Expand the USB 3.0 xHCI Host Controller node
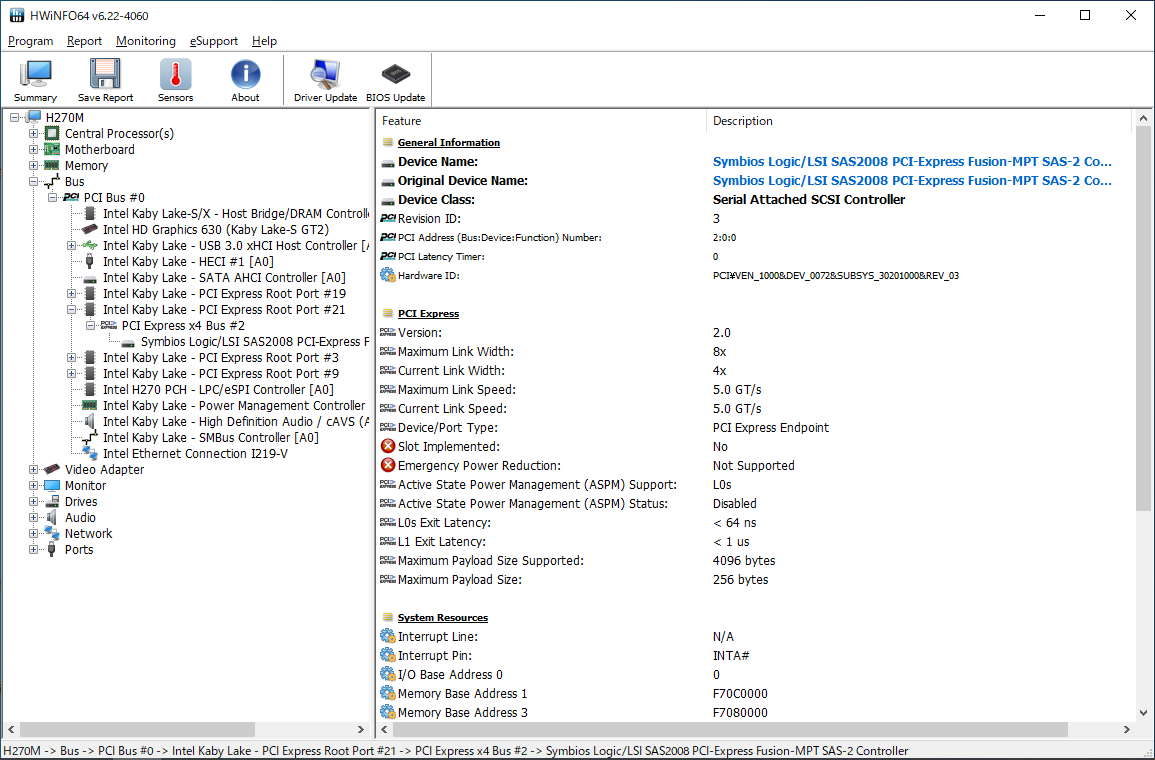Screen dimensions: 1155x760 71,245
